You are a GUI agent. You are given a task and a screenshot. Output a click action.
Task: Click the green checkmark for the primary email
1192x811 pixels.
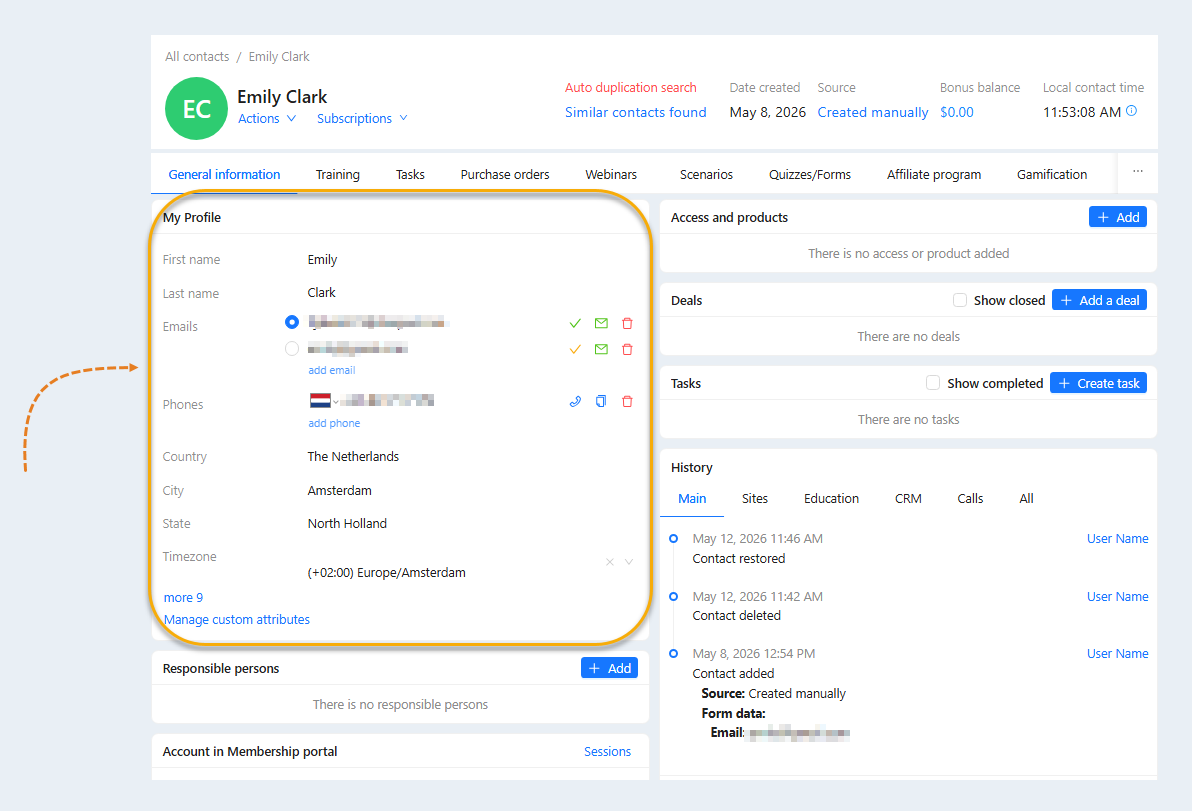click(x=575, y=323)
